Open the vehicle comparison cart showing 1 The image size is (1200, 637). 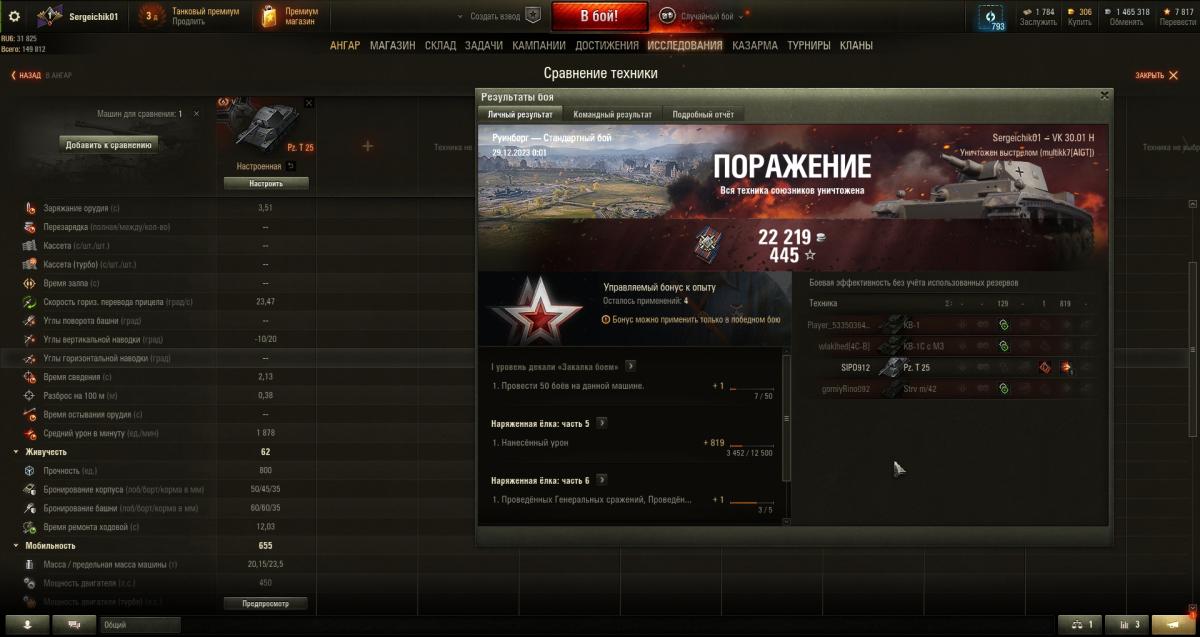tap(1082, 624)
